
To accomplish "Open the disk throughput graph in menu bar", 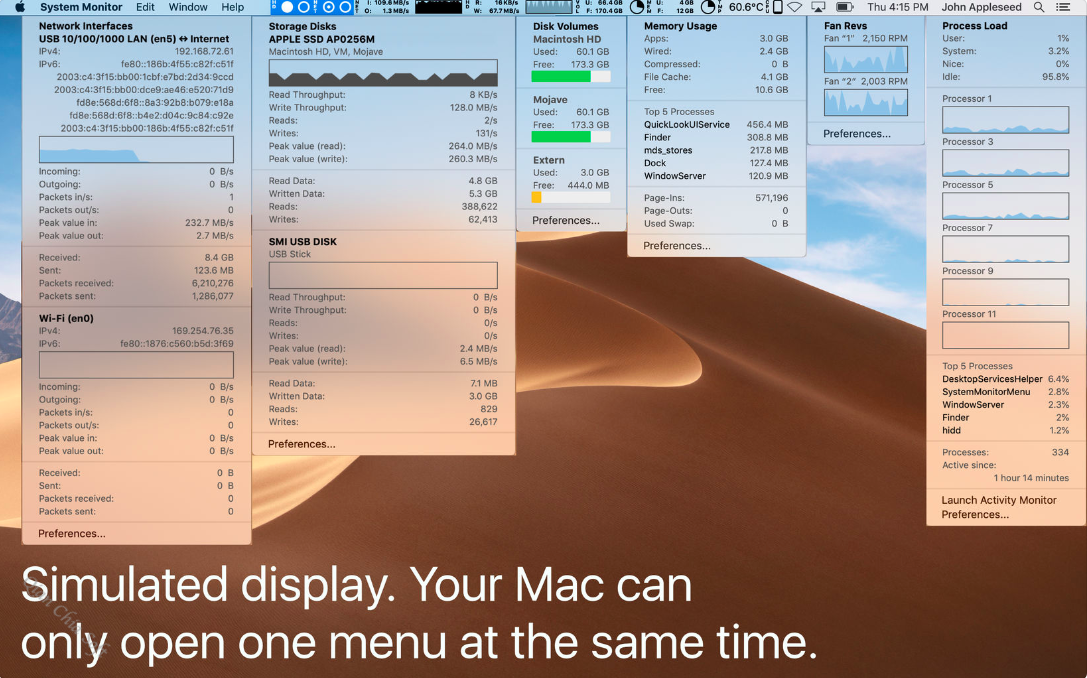I will (549, 7).
